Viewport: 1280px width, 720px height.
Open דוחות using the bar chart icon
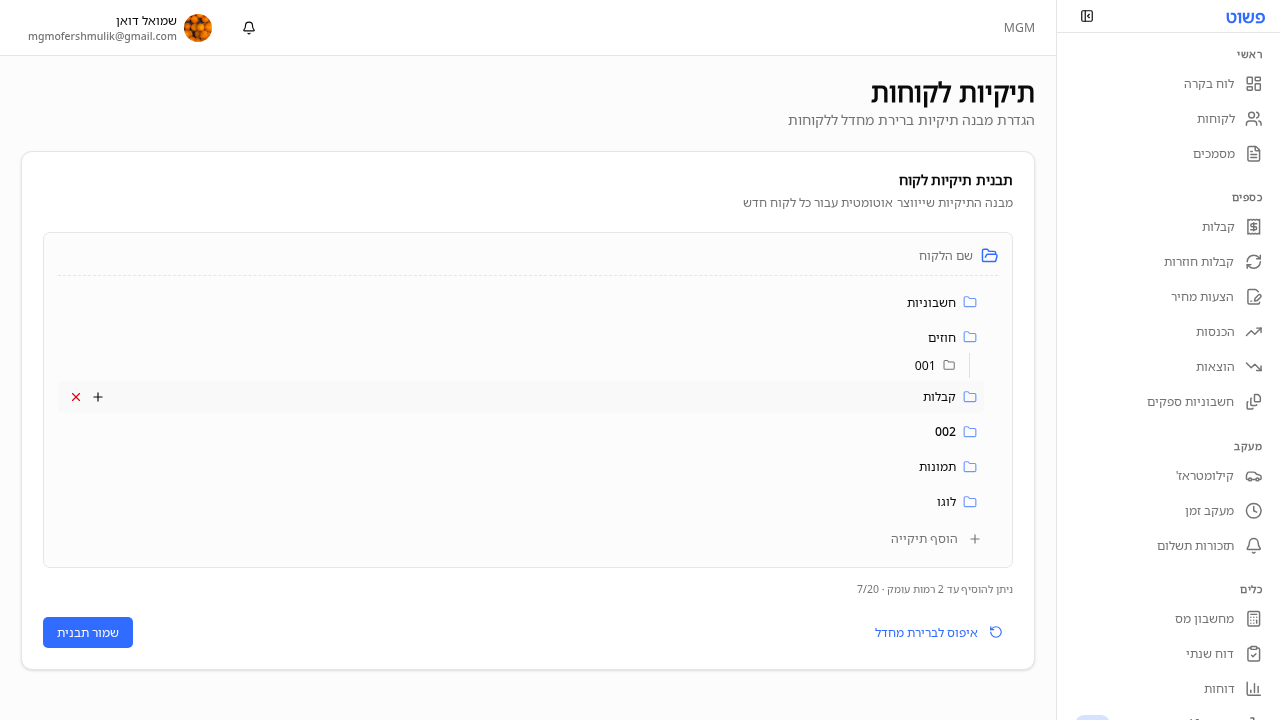coord(1254,688)
